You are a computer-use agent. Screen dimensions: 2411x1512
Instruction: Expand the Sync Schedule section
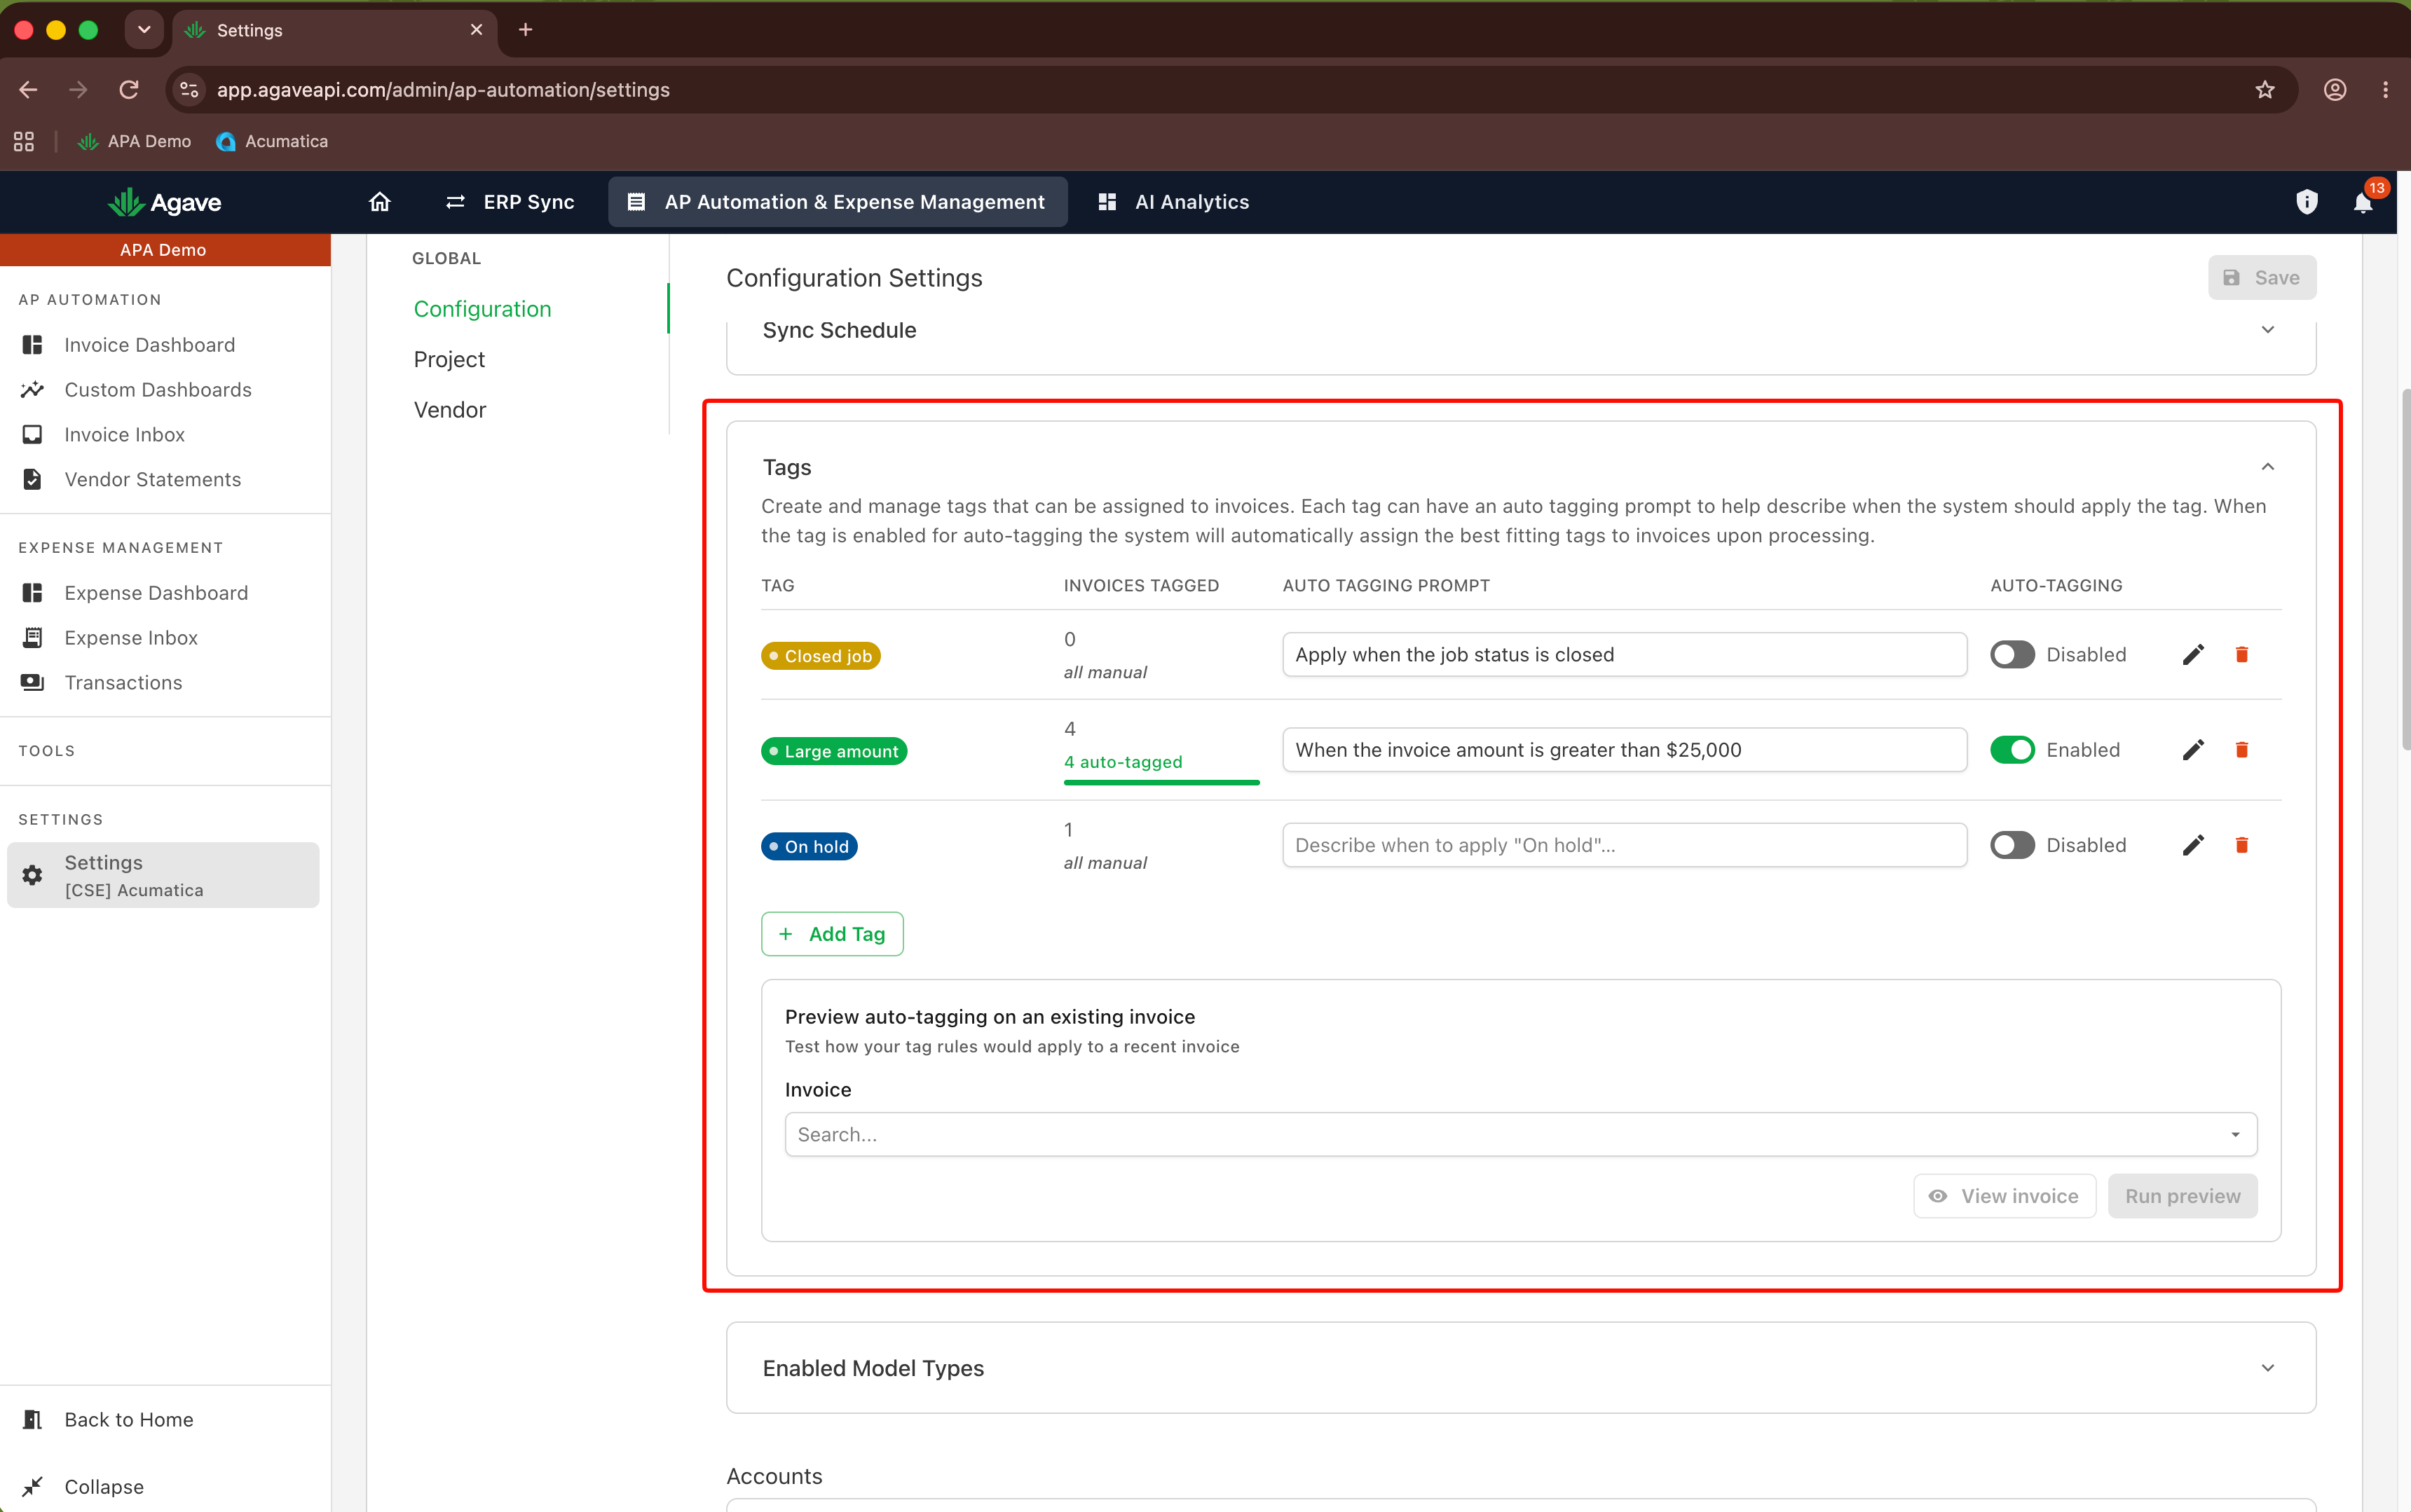[x=2268, y=330]
